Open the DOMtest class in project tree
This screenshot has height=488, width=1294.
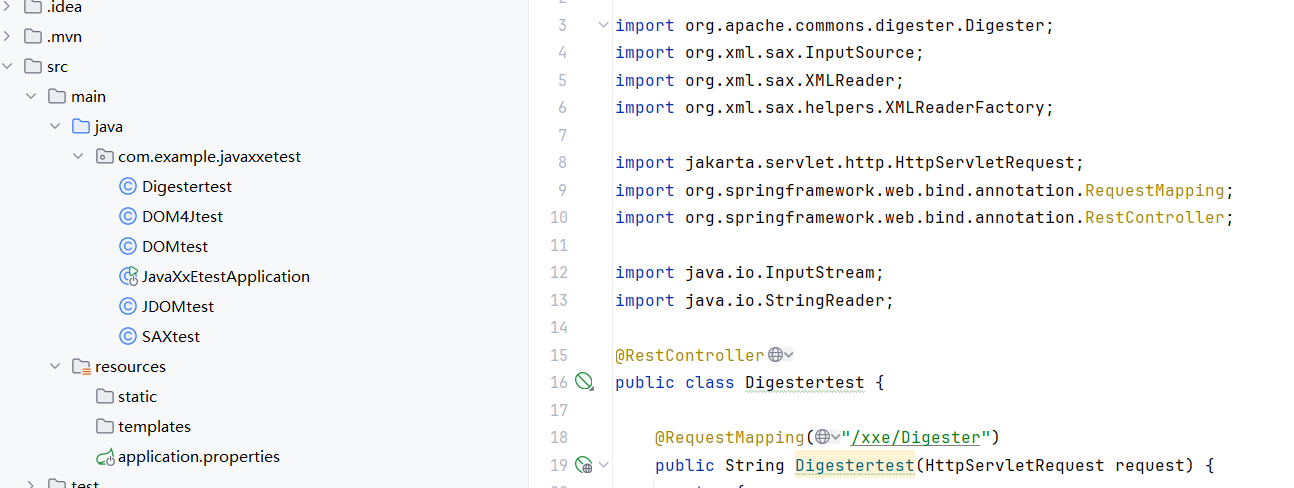pos(175,246)
